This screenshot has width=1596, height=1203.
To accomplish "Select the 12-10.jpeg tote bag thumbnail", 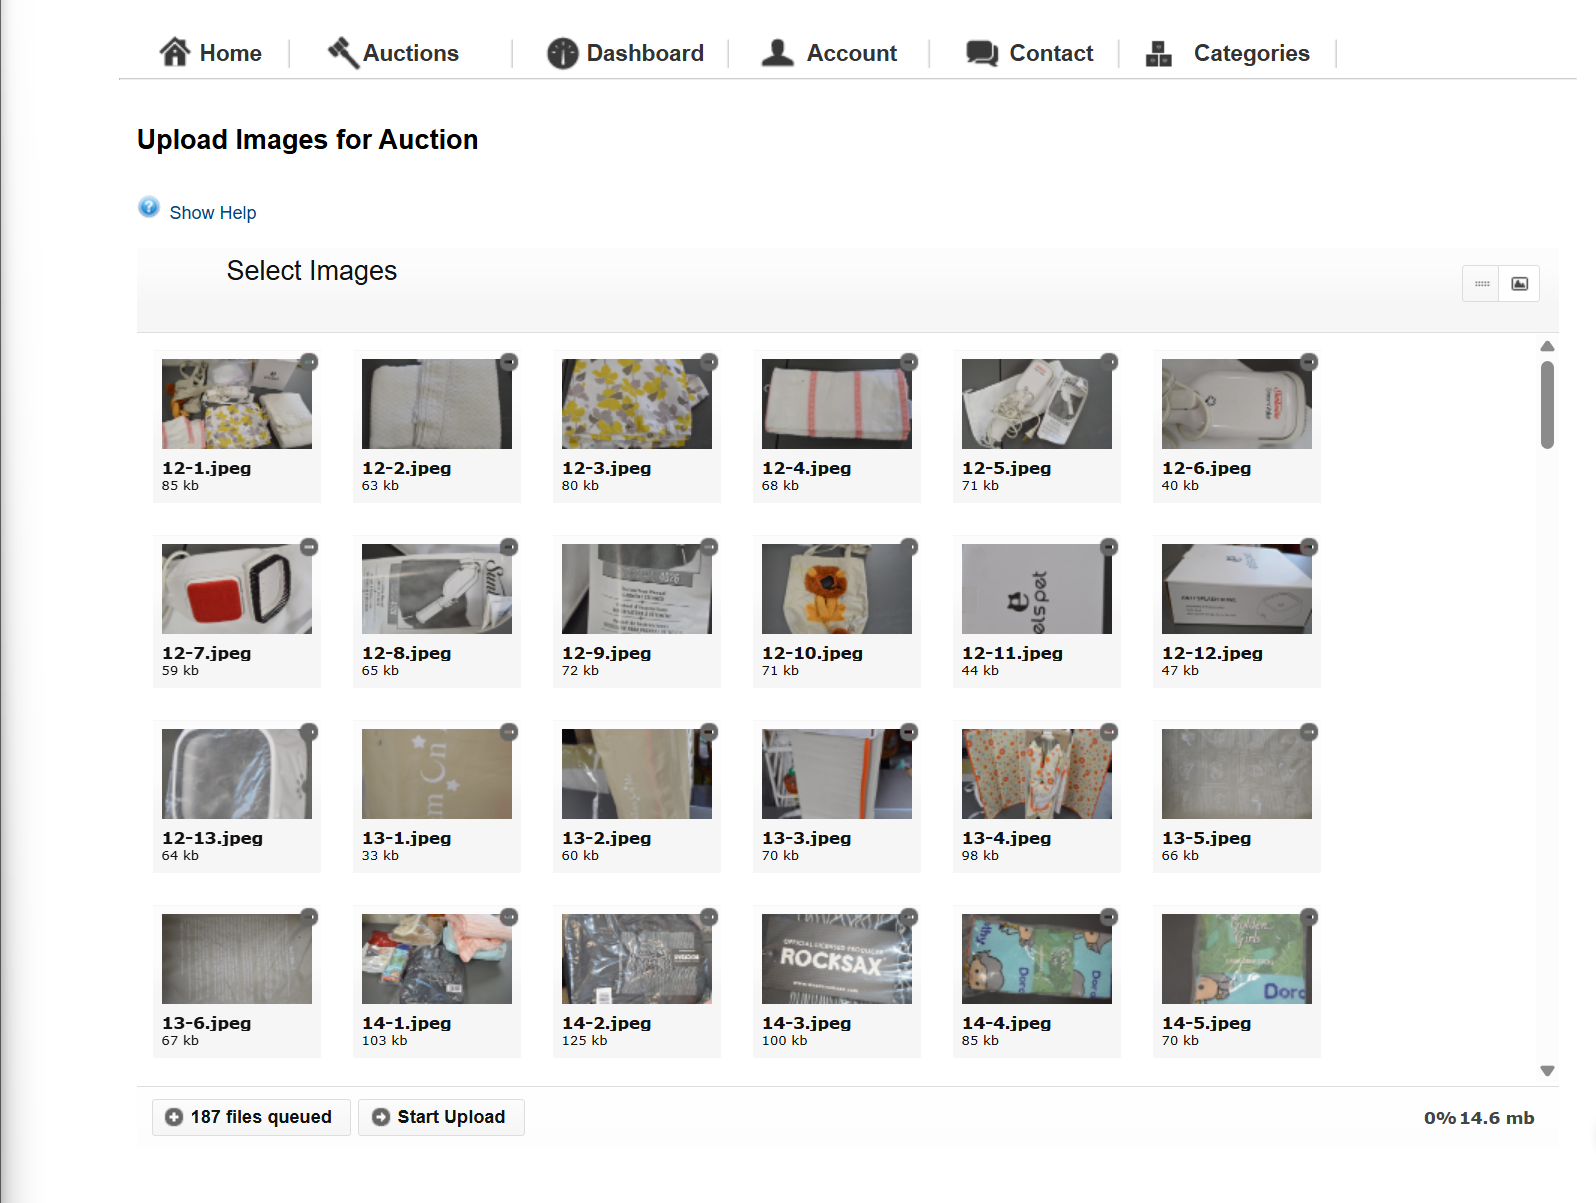I will (837, 589).
